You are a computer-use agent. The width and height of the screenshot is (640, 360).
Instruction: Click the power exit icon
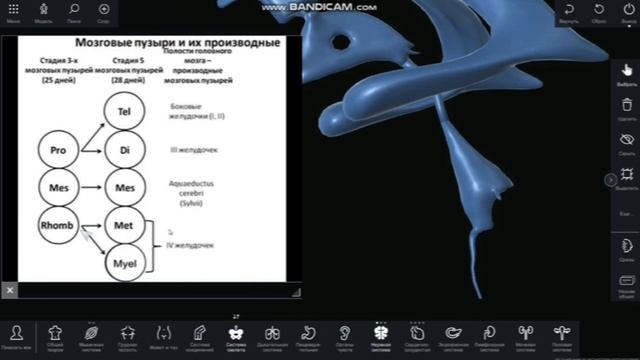click(629, 9)
